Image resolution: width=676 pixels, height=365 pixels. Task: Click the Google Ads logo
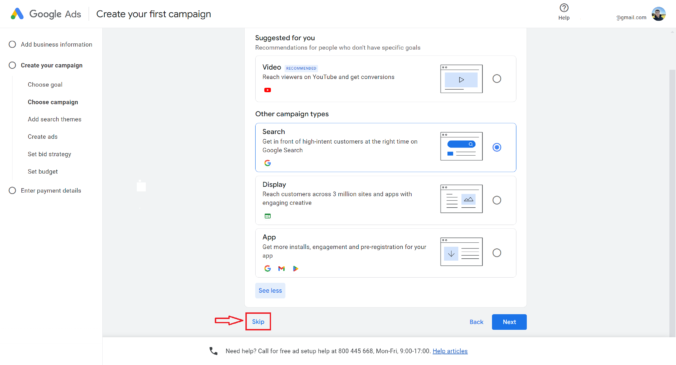(x=46, y=14)
